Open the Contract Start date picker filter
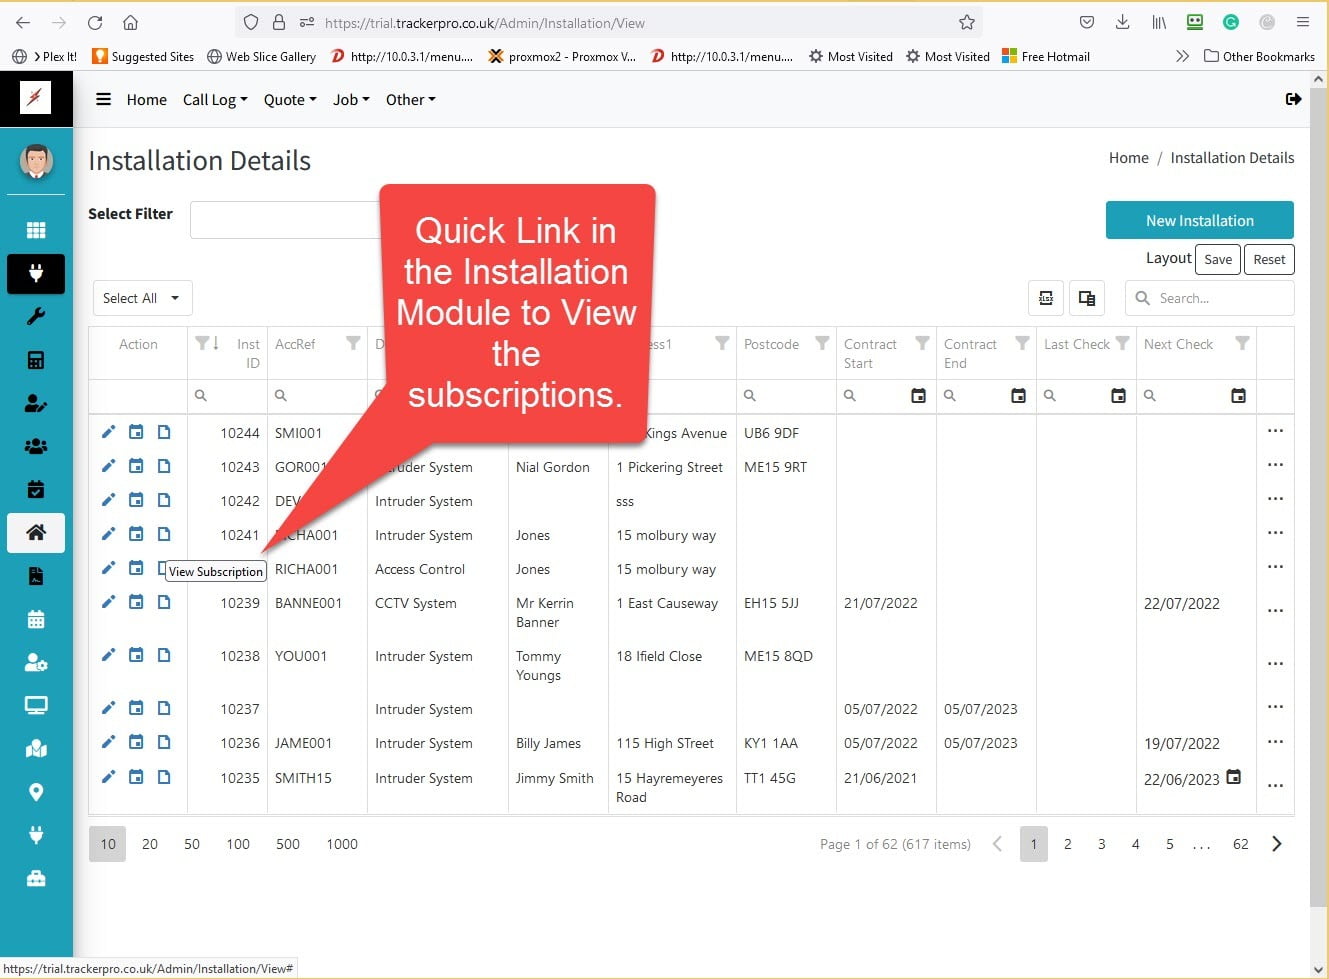 (918, 396)
